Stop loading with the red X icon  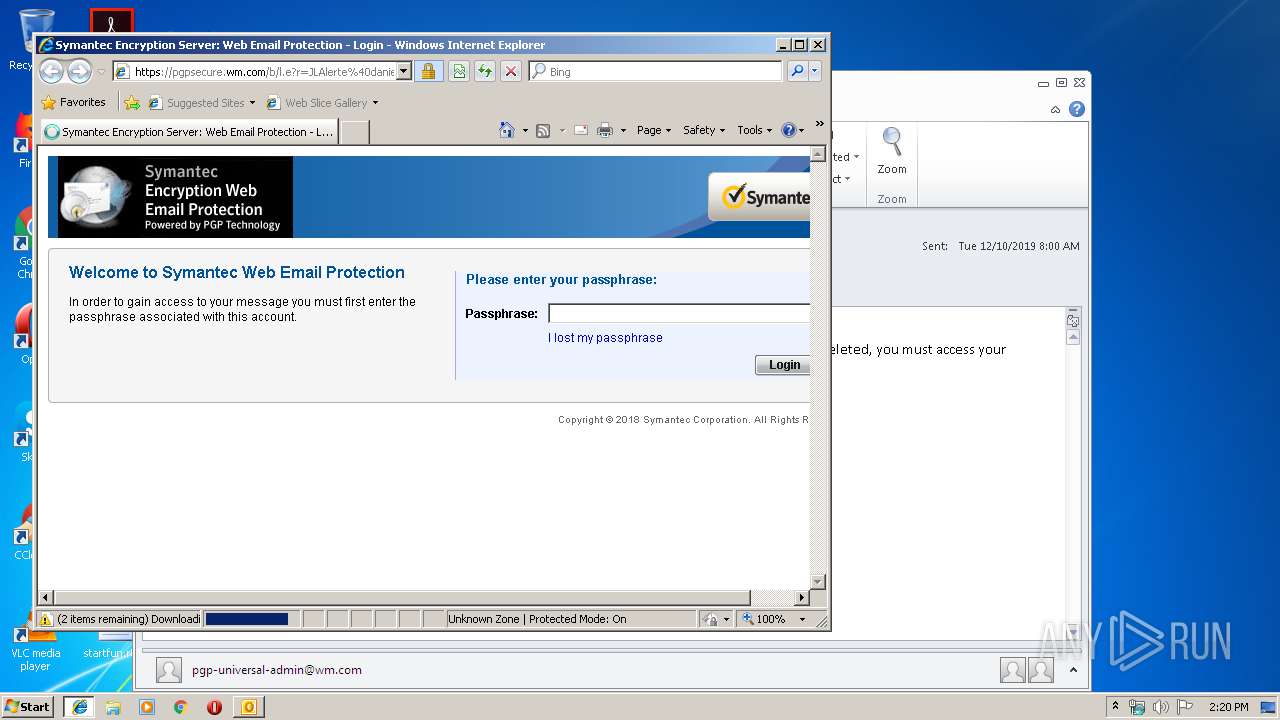511,71
